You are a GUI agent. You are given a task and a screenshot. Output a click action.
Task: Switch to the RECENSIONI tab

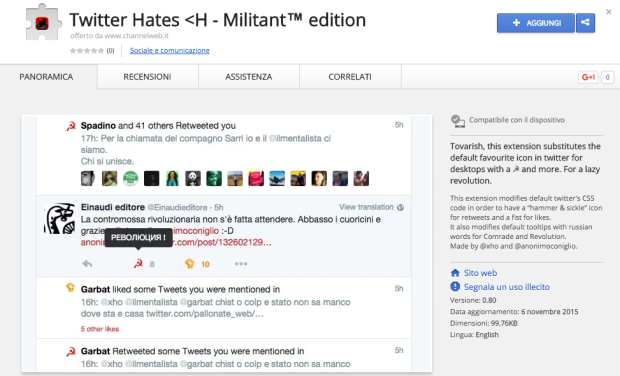point(147,77)
